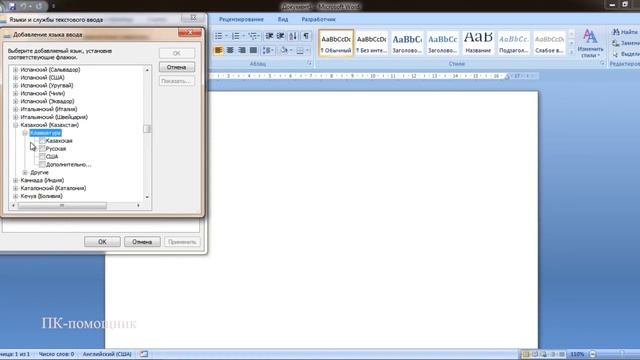Viewport: 640px width, 360px height.
Task: Open the Рецензирование ribbon tab
Action: pyautogui.click(x=241, y=19)
